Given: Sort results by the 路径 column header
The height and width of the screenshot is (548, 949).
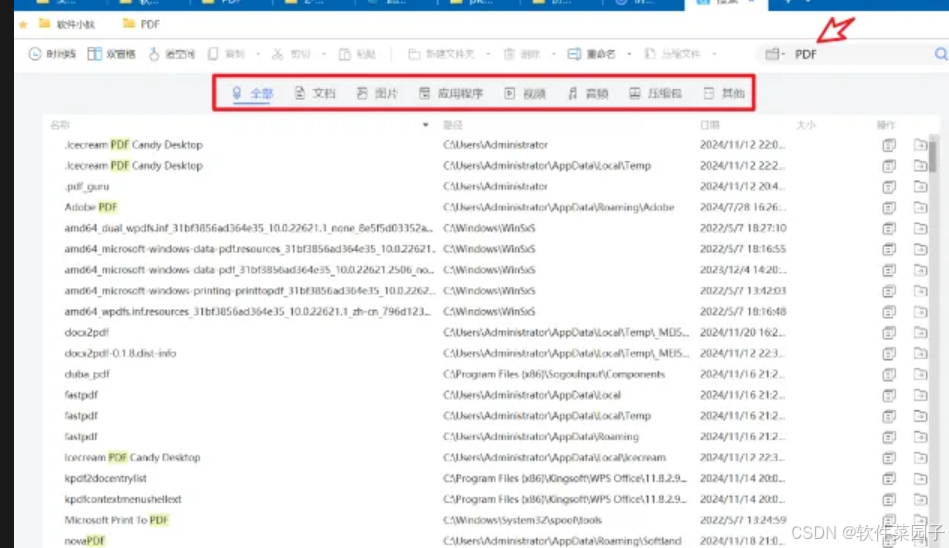Looking at the screenshot, I should coord(453,125).
